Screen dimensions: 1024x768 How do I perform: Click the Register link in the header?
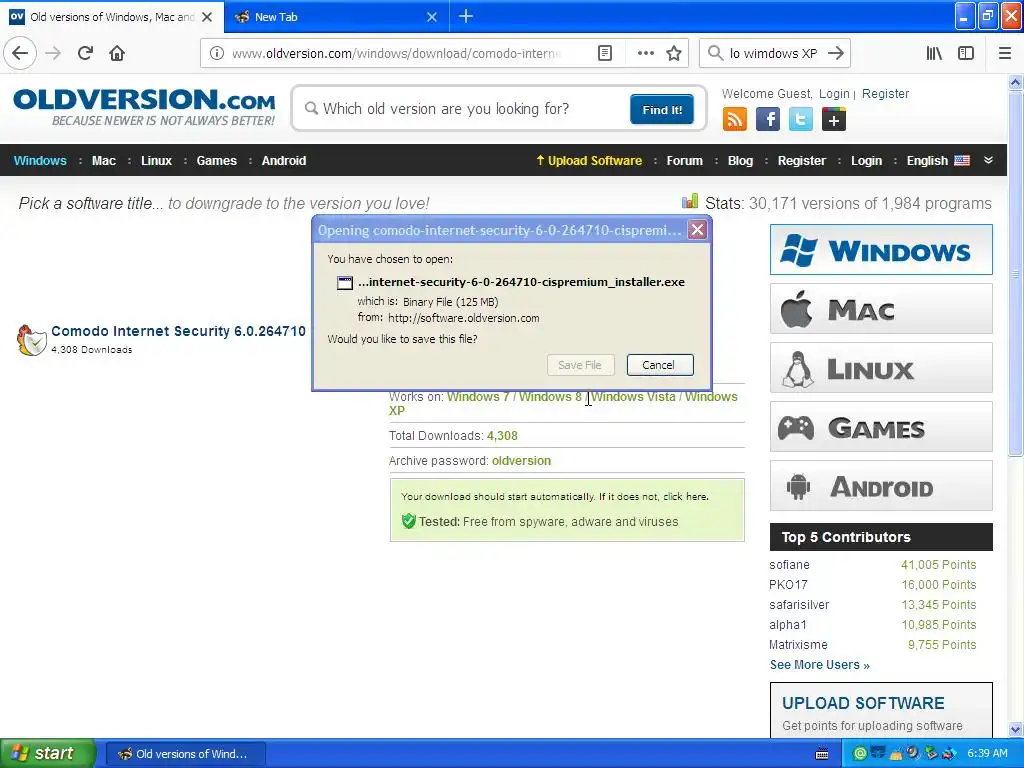click(x=885, y=94)
